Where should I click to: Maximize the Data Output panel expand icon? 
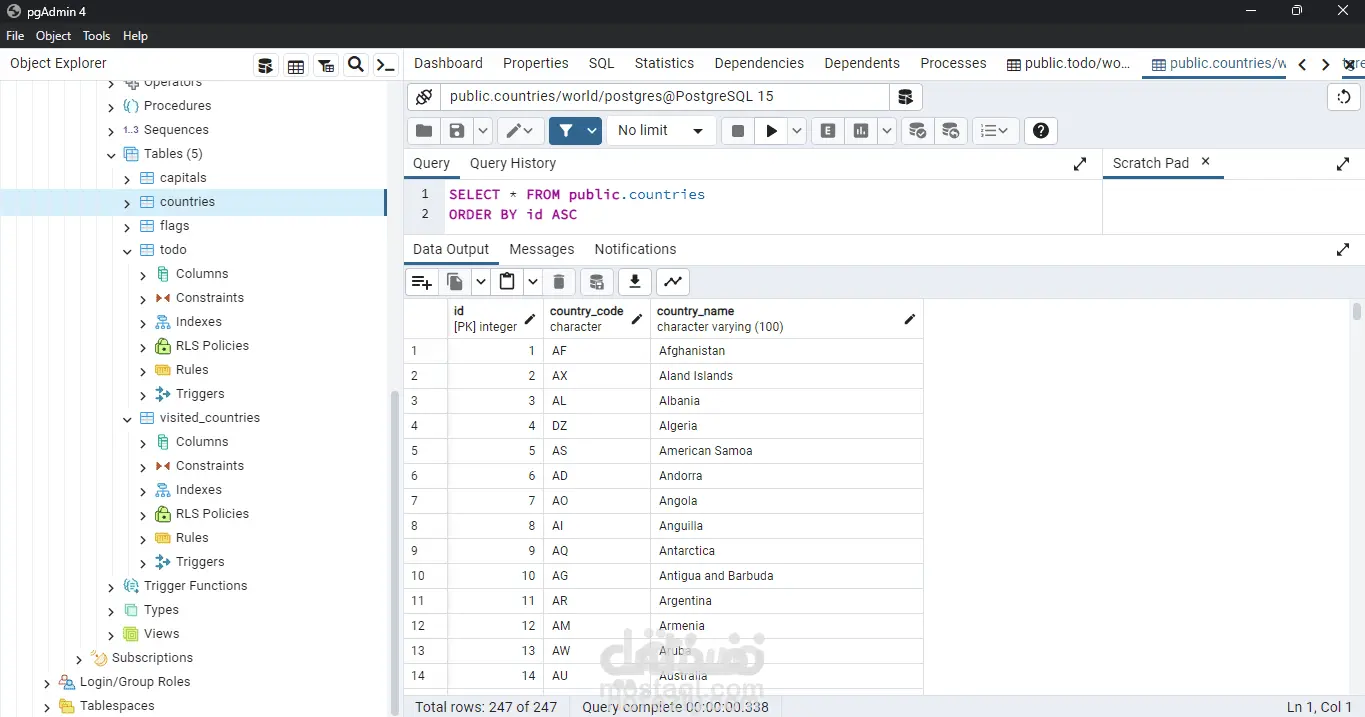click(x=1343, y=250)
